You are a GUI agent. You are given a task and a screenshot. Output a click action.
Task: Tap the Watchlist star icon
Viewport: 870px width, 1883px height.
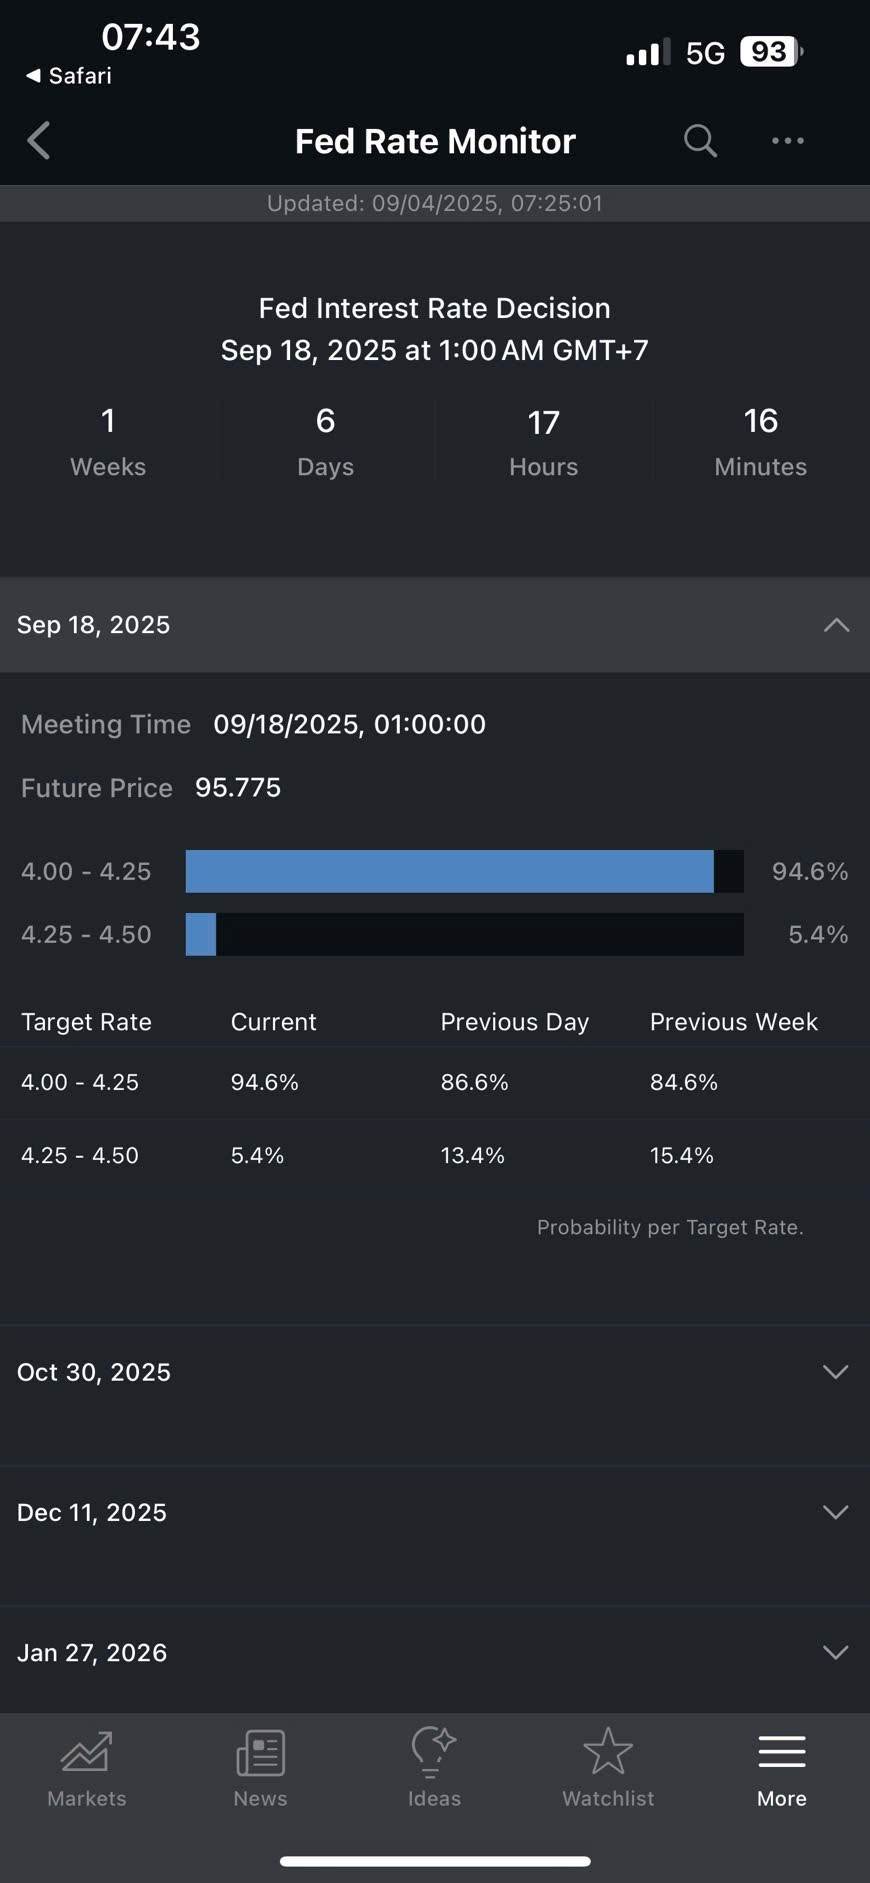pyautogui.click(x=608, y=1752)
